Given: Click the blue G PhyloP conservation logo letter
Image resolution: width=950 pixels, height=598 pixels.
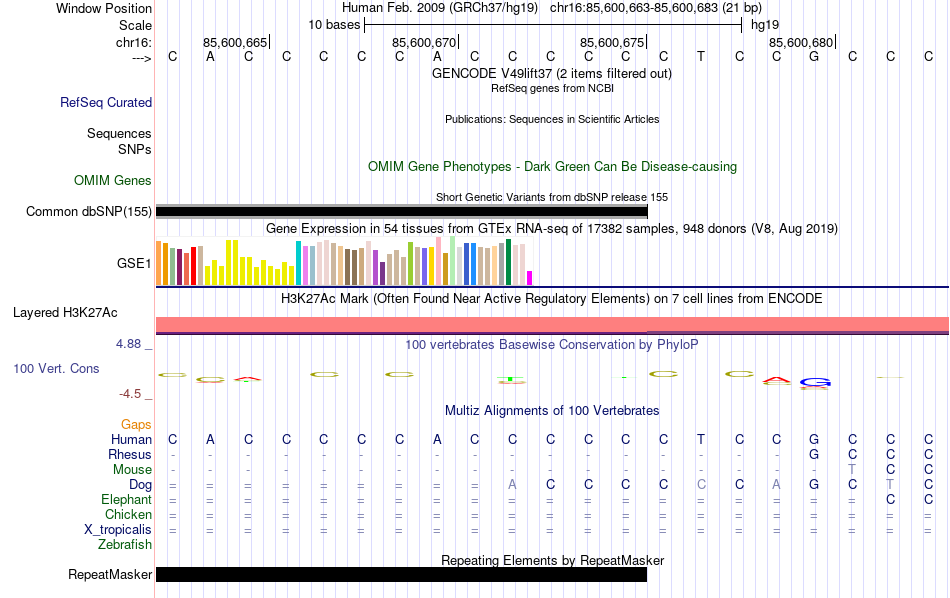Looking at the screenshot, I should click(815, 382).
